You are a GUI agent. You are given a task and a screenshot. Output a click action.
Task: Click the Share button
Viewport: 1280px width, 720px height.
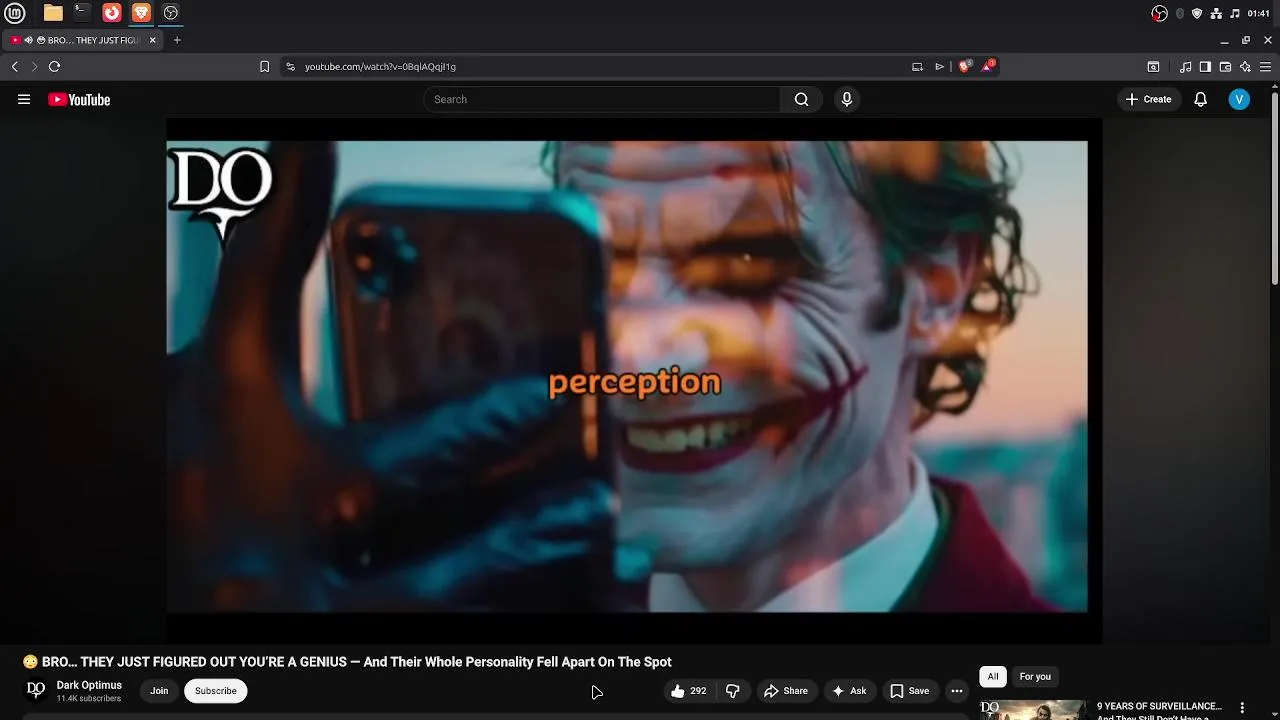point(785,691)
